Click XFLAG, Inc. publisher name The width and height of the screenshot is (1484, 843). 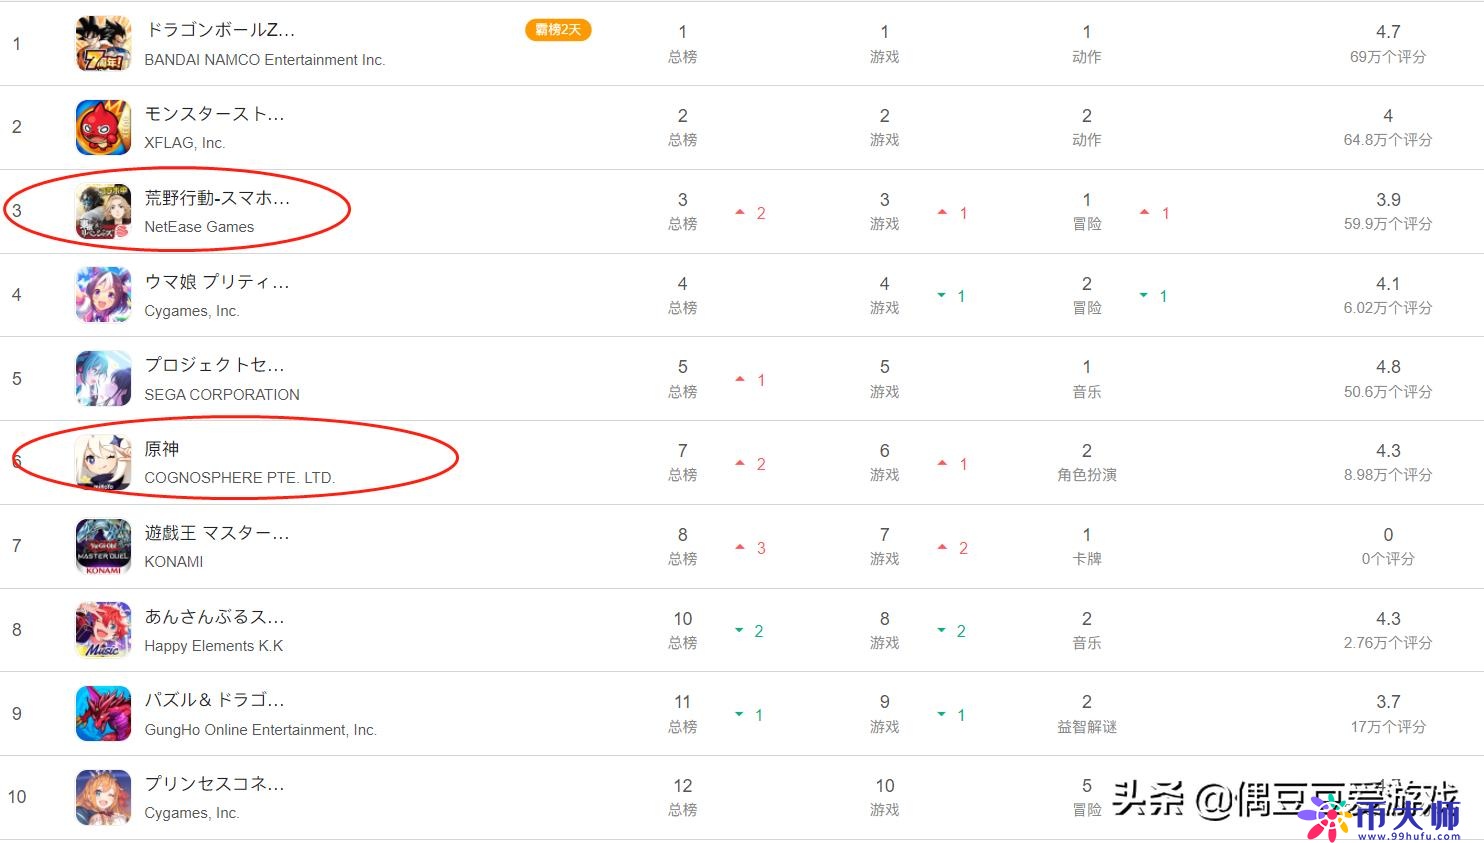tap(185, 143)
